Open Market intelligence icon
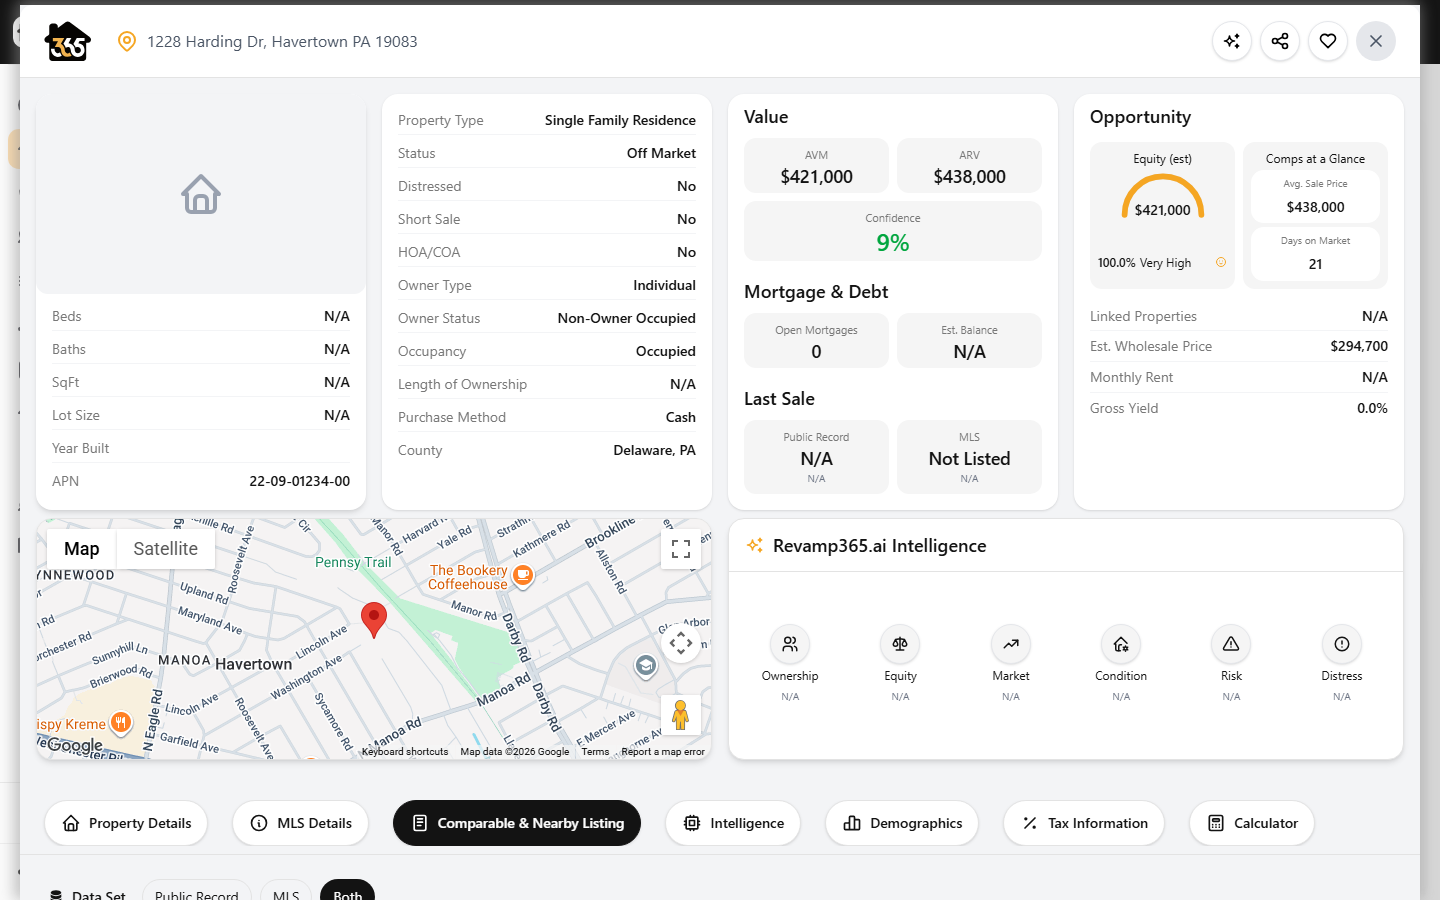 tap(1011, 644)
